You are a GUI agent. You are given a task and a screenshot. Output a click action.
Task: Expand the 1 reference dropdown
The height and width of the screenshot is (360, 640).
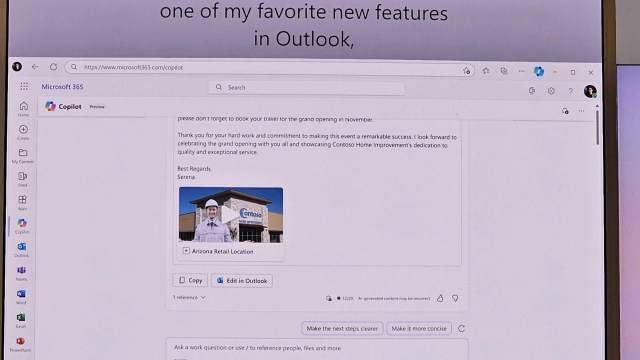(x=189, y=297)
